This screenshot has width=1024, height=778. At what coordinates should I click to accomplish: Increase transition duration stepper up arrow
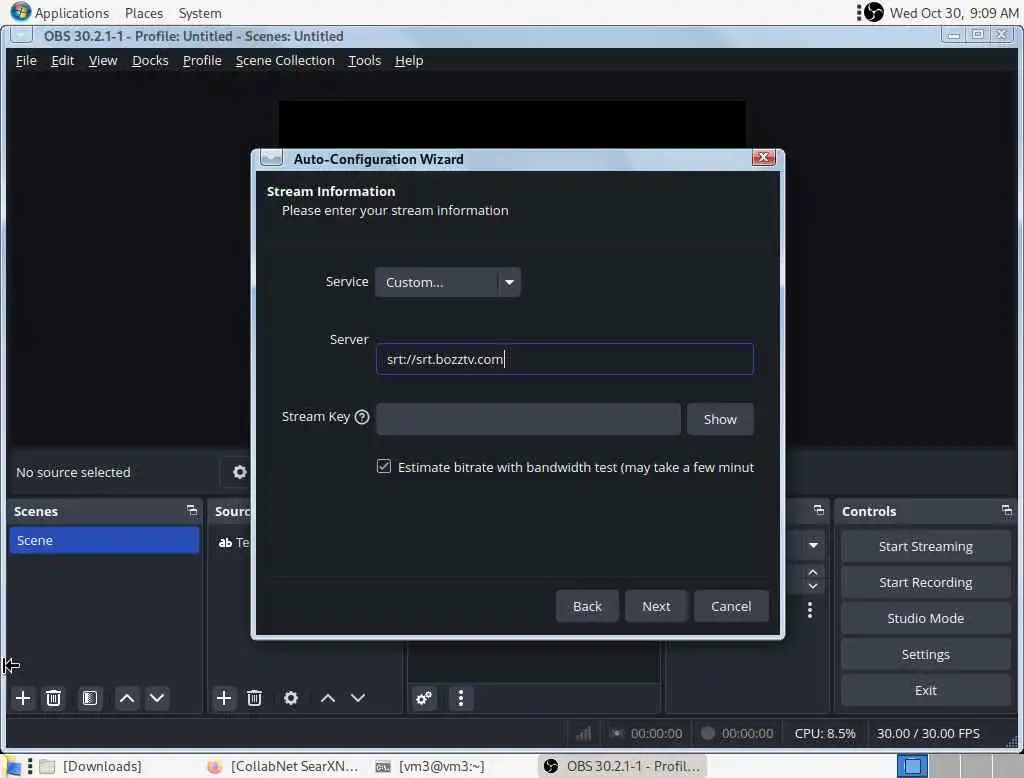click(x=813, y=572)
